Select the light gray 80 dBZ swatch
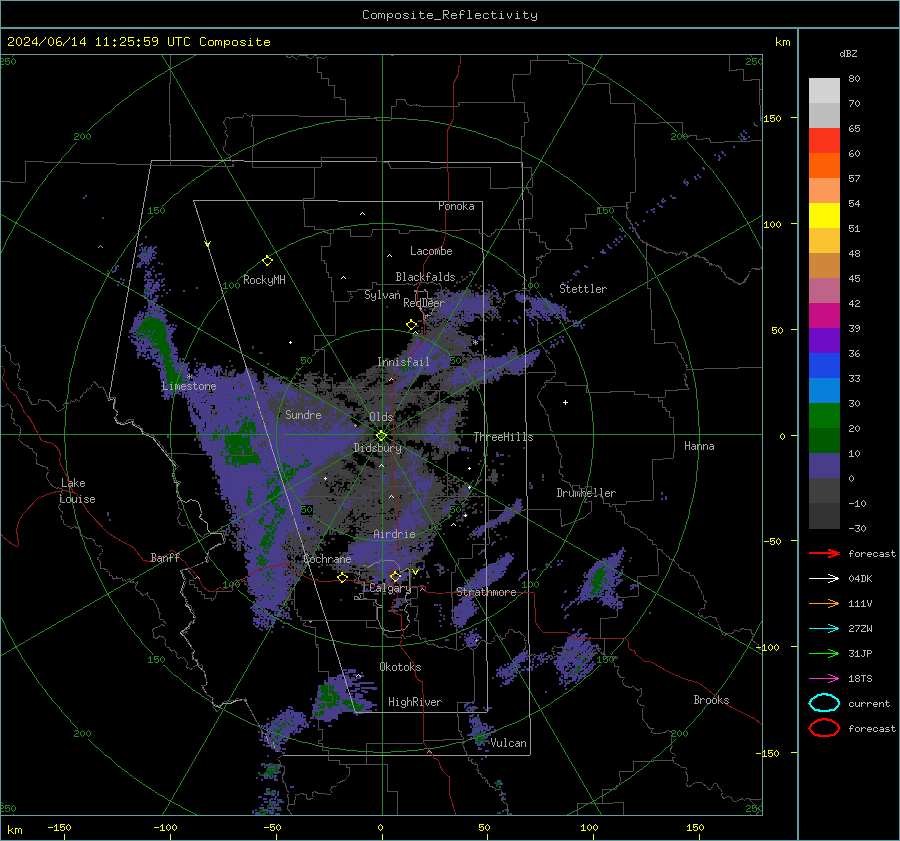The image size is (900, 841). coord(824,90)
